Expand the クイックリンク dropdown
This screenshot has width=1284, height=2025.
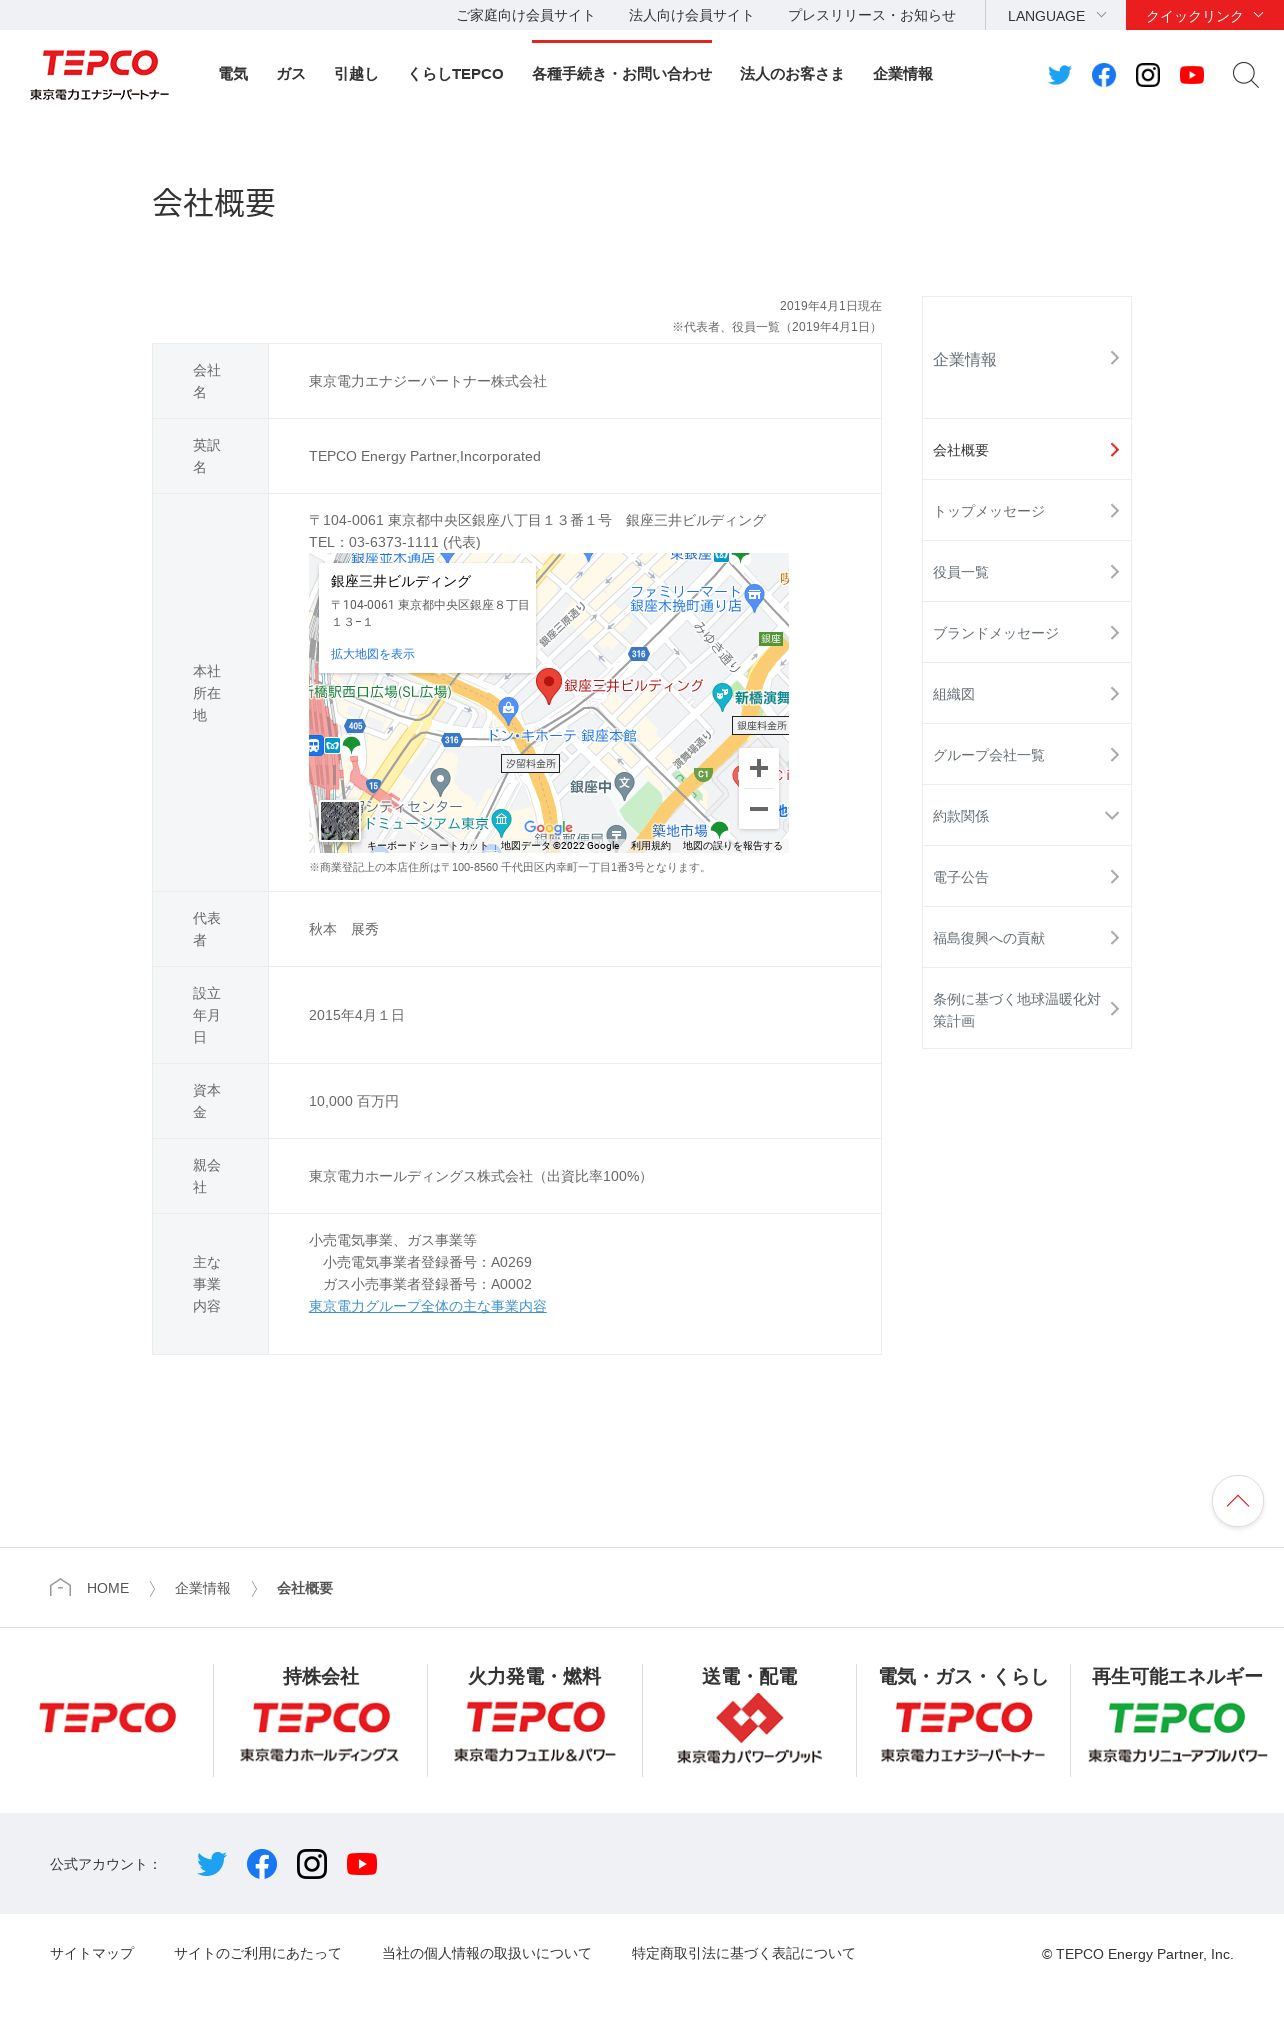click(1205, 15)
